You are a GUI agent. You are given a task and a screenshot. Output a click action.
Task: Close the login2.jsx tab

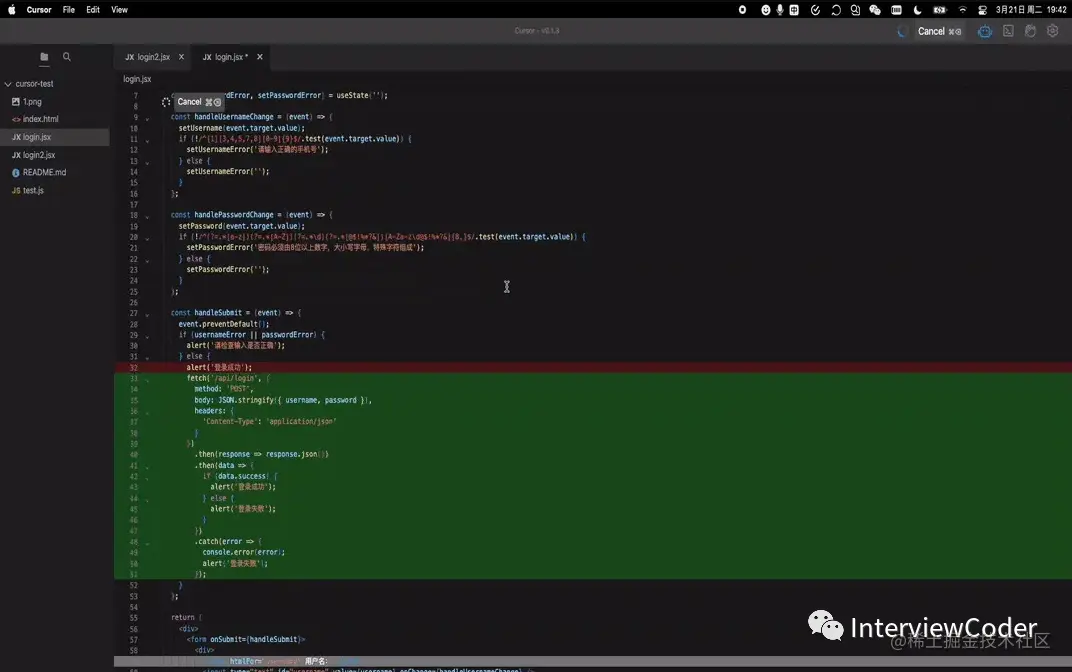click(181, 57)
